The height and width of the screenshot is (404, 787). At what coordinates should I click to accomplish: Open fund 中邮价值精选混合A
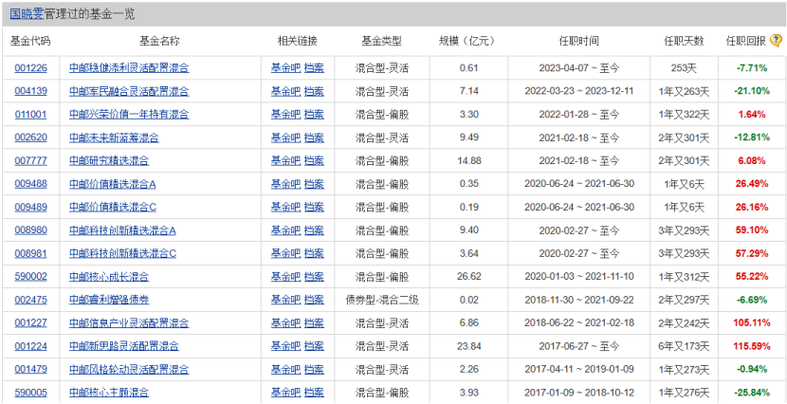coord(112,184)
